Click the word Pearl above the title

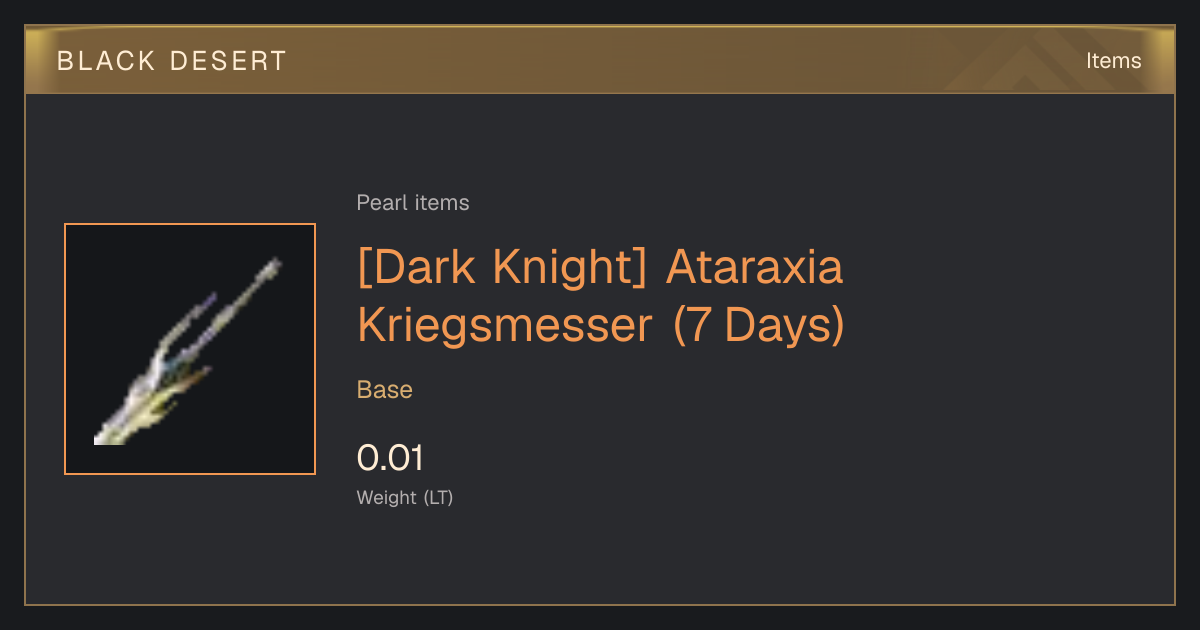click(x=378, y=203)
